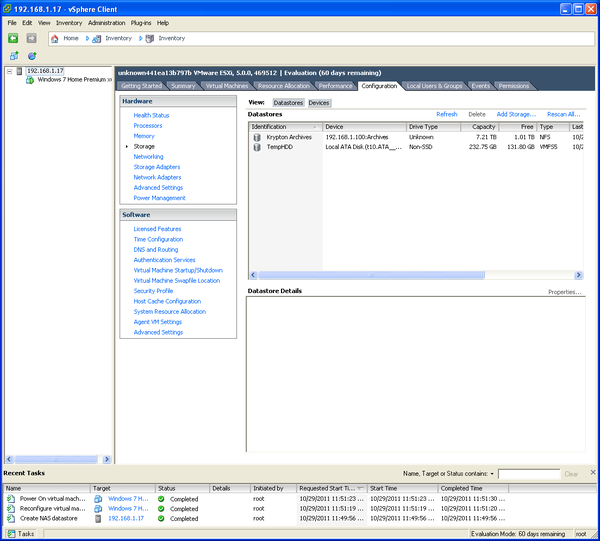This screenshot has height=541, width=600.
Task: Open the task filter dropdown arrow
Action: click(x=493, y=474)
